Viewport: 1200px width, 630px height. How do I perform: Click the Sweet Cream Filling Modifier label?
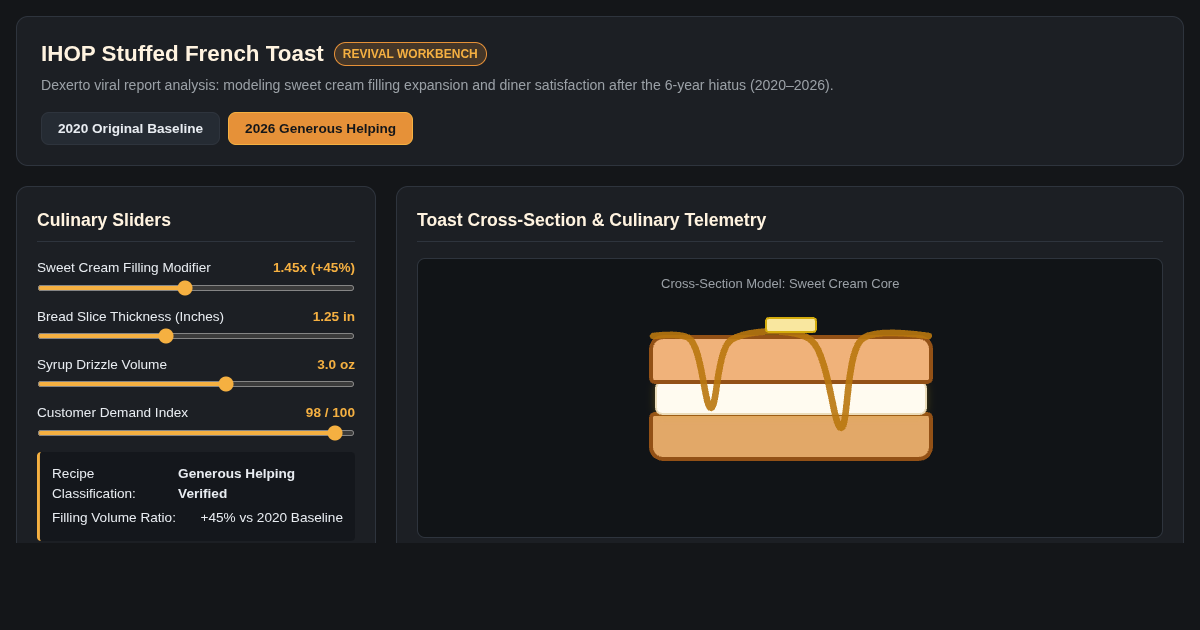[124, 267]
